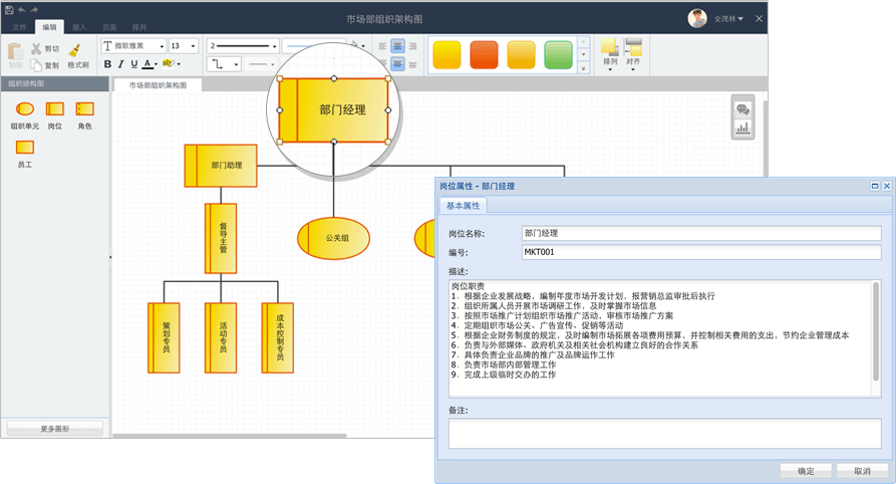This screenshot has height=484, width=896.
Task: Click the save disk icon in title bar
Action: (9, 9)
